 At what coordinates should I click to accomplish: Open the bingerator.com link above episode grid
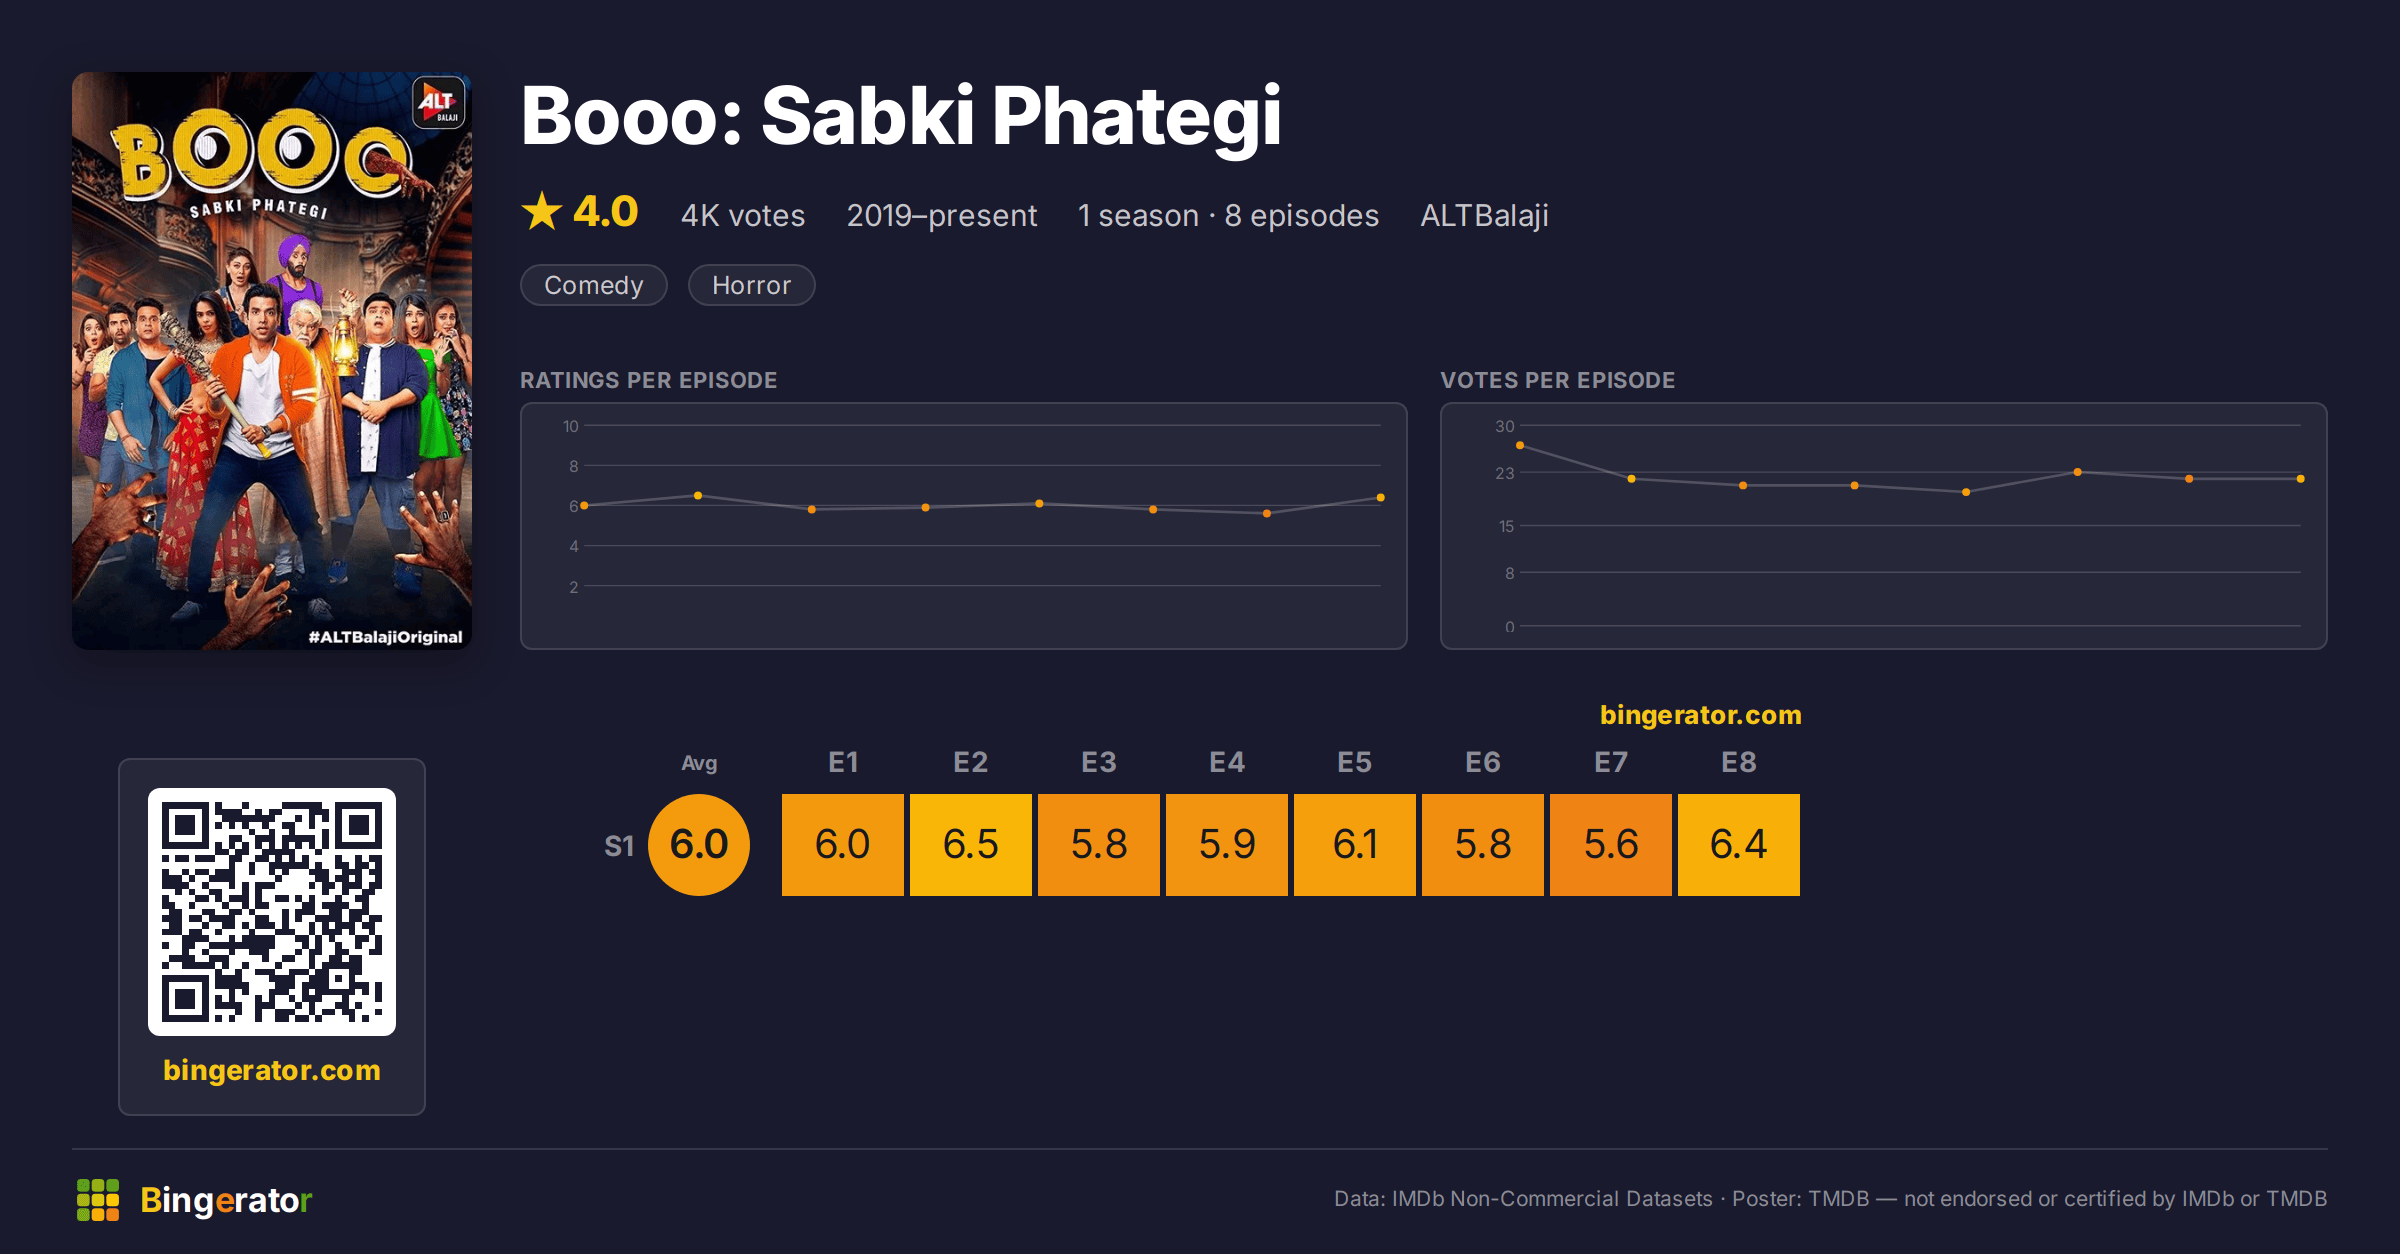pos(1700,715)
